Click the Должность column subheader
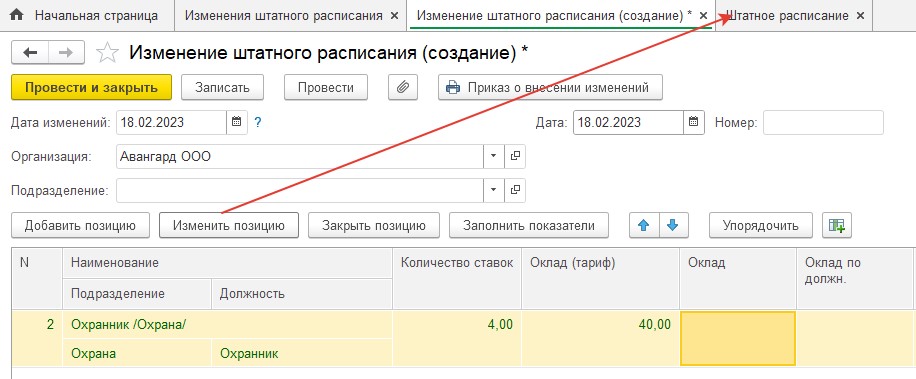Screen dimensions: 916x379 (301, 293)
